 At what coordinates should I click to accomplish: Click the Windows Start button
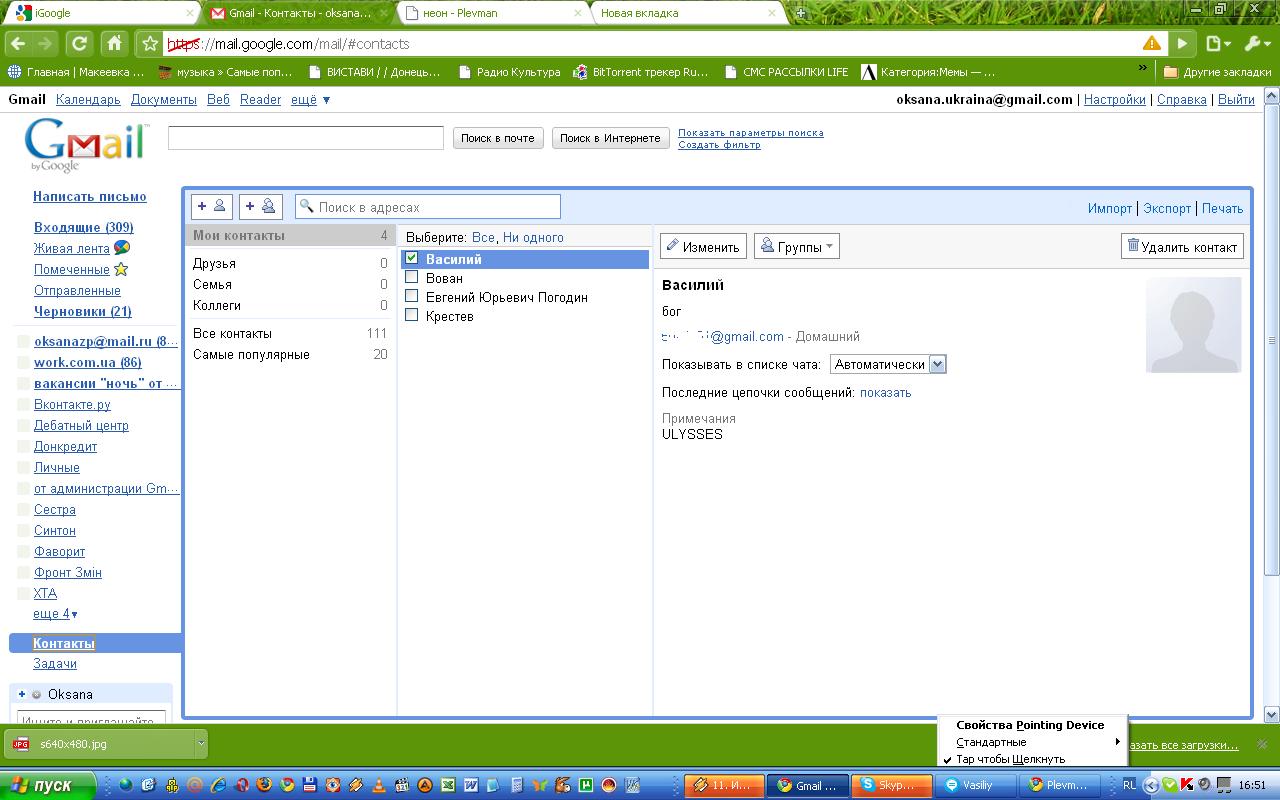[x=48, y=786]
